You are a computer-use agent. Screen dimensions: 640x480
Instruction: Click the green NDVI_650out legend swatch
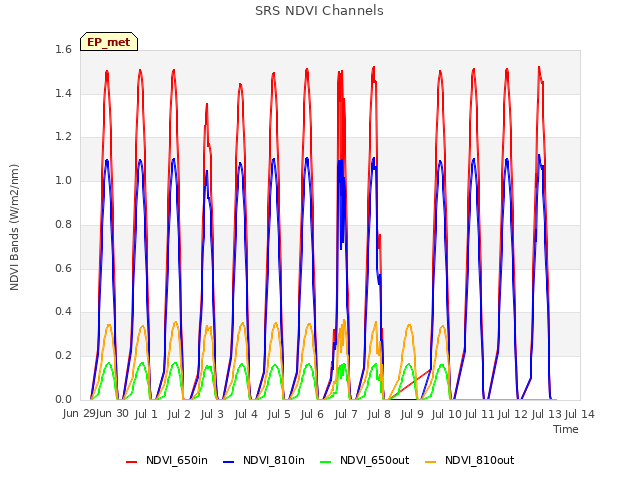pos(326,462)
